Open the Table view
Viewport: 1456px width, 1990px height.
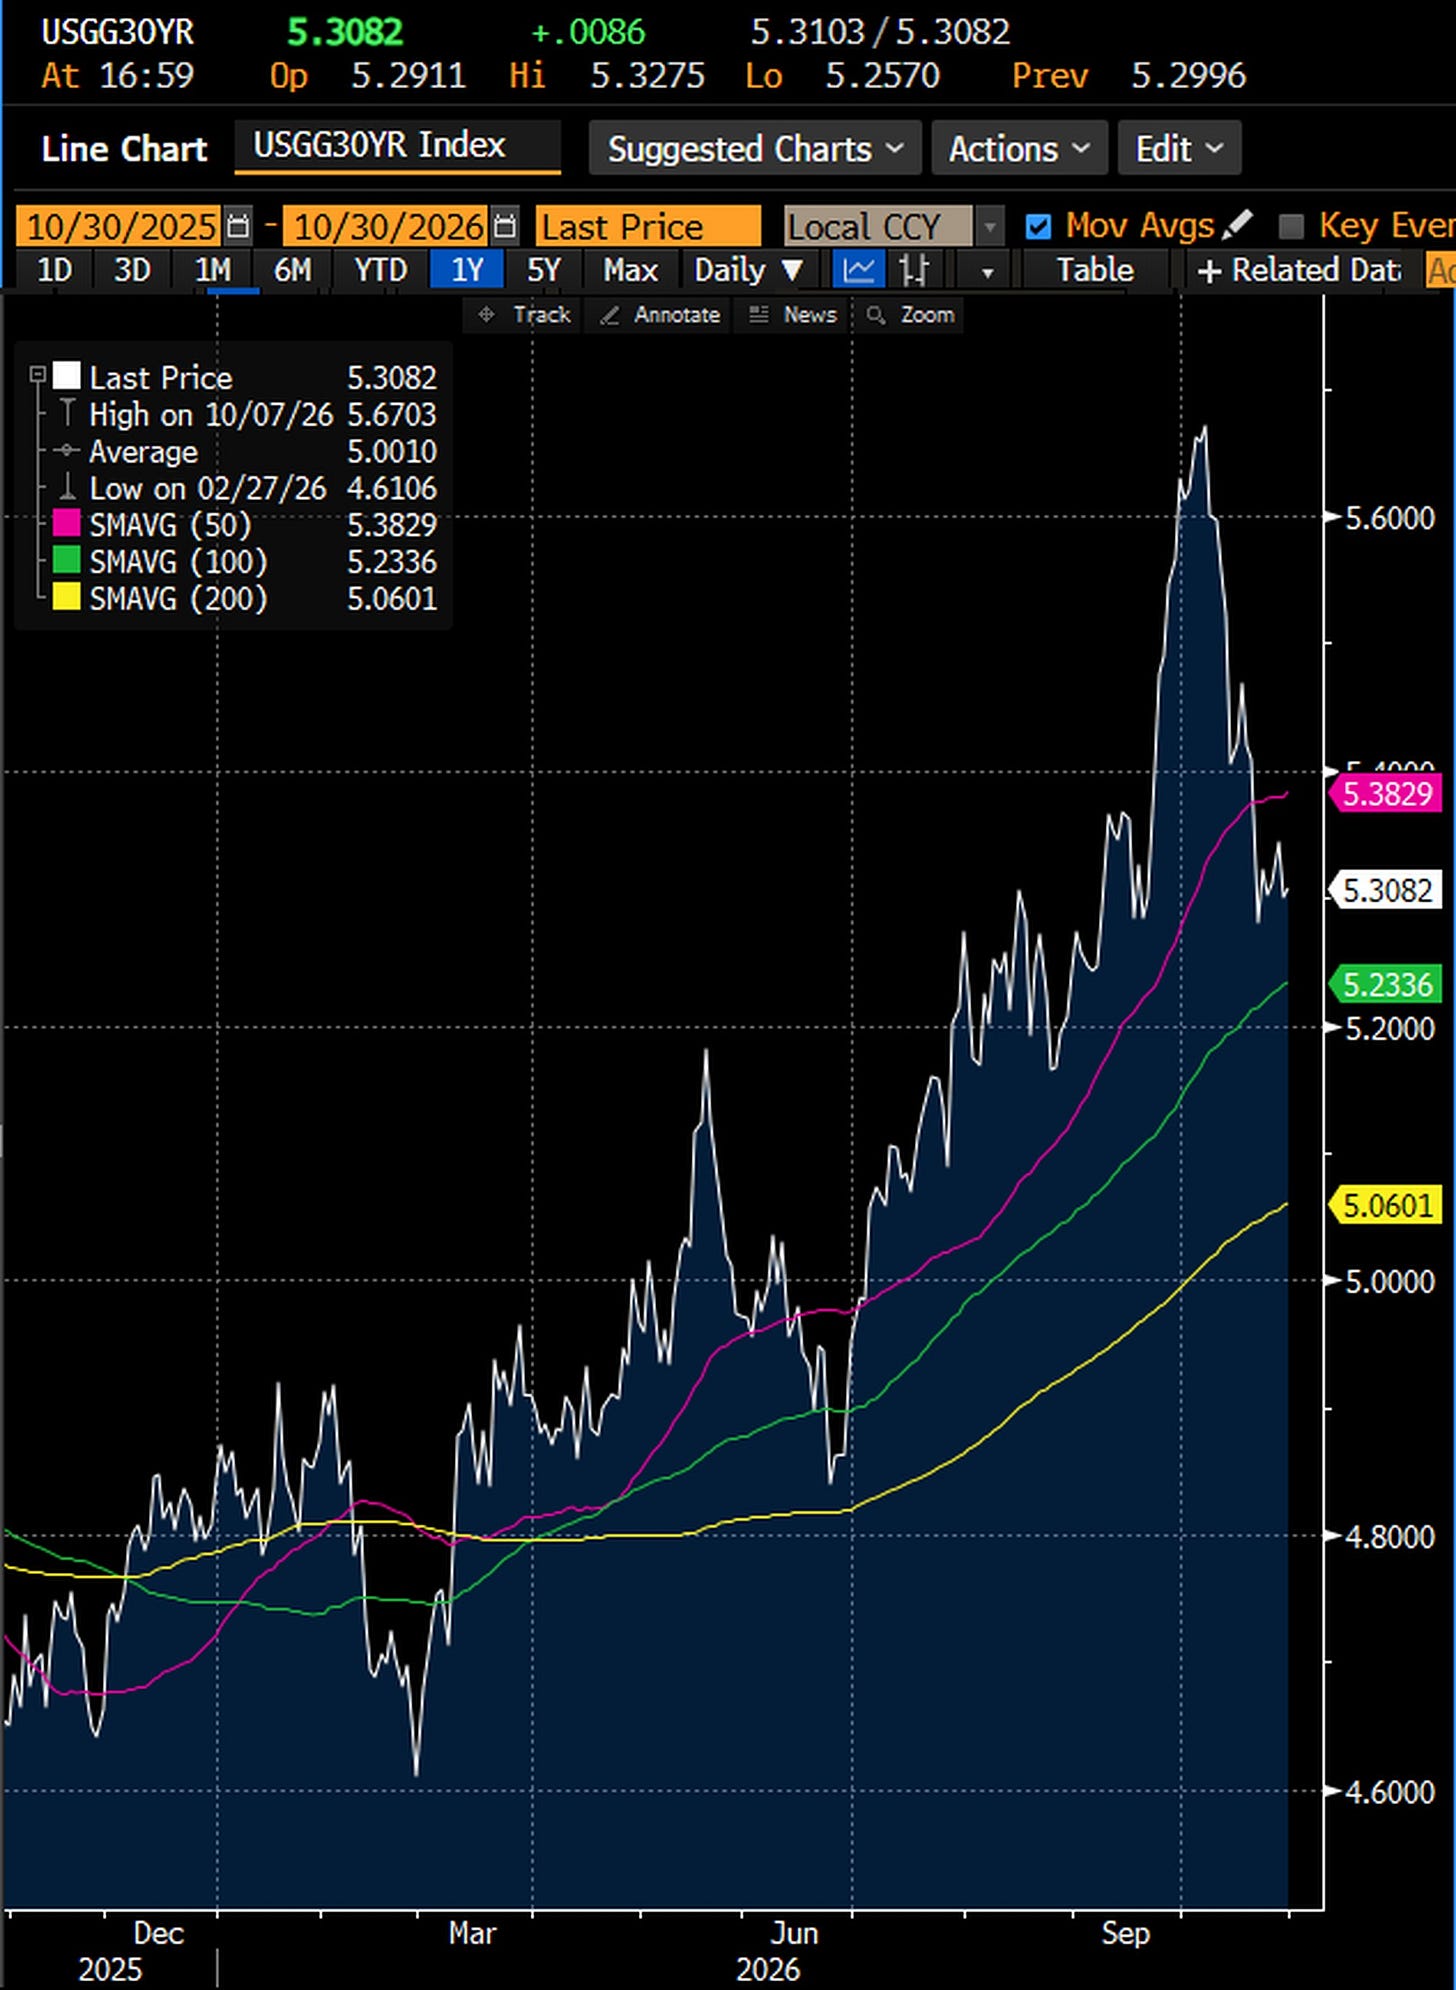tap(1095, 270)
